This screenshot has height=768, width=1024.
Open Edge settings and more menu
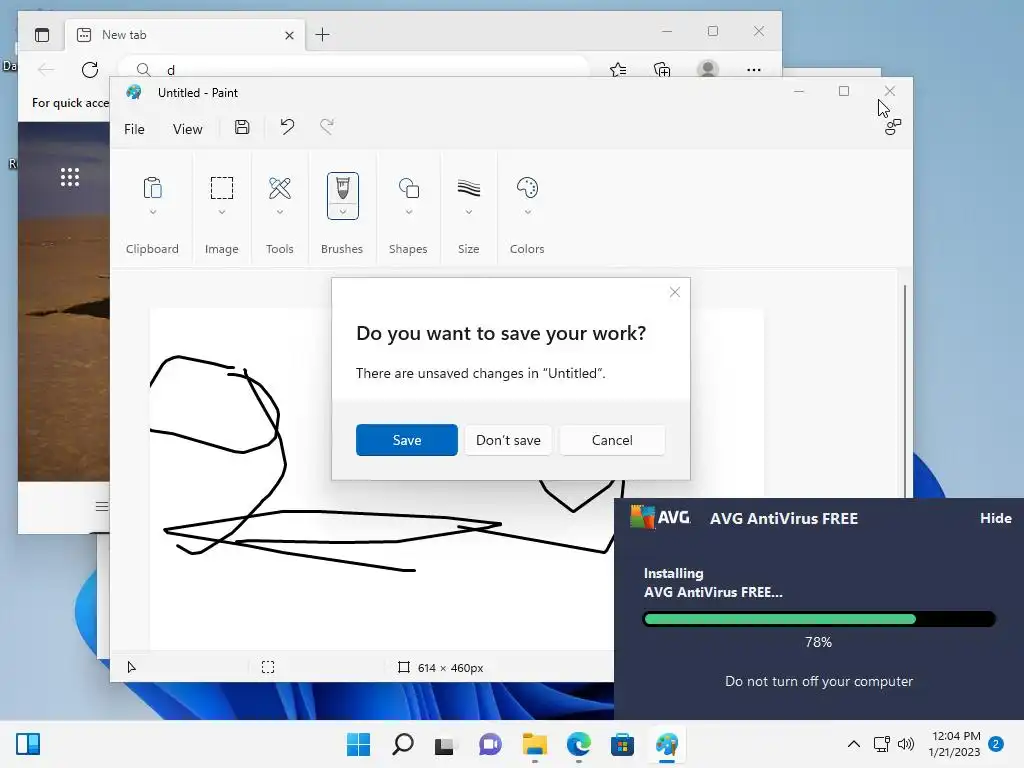754,70
